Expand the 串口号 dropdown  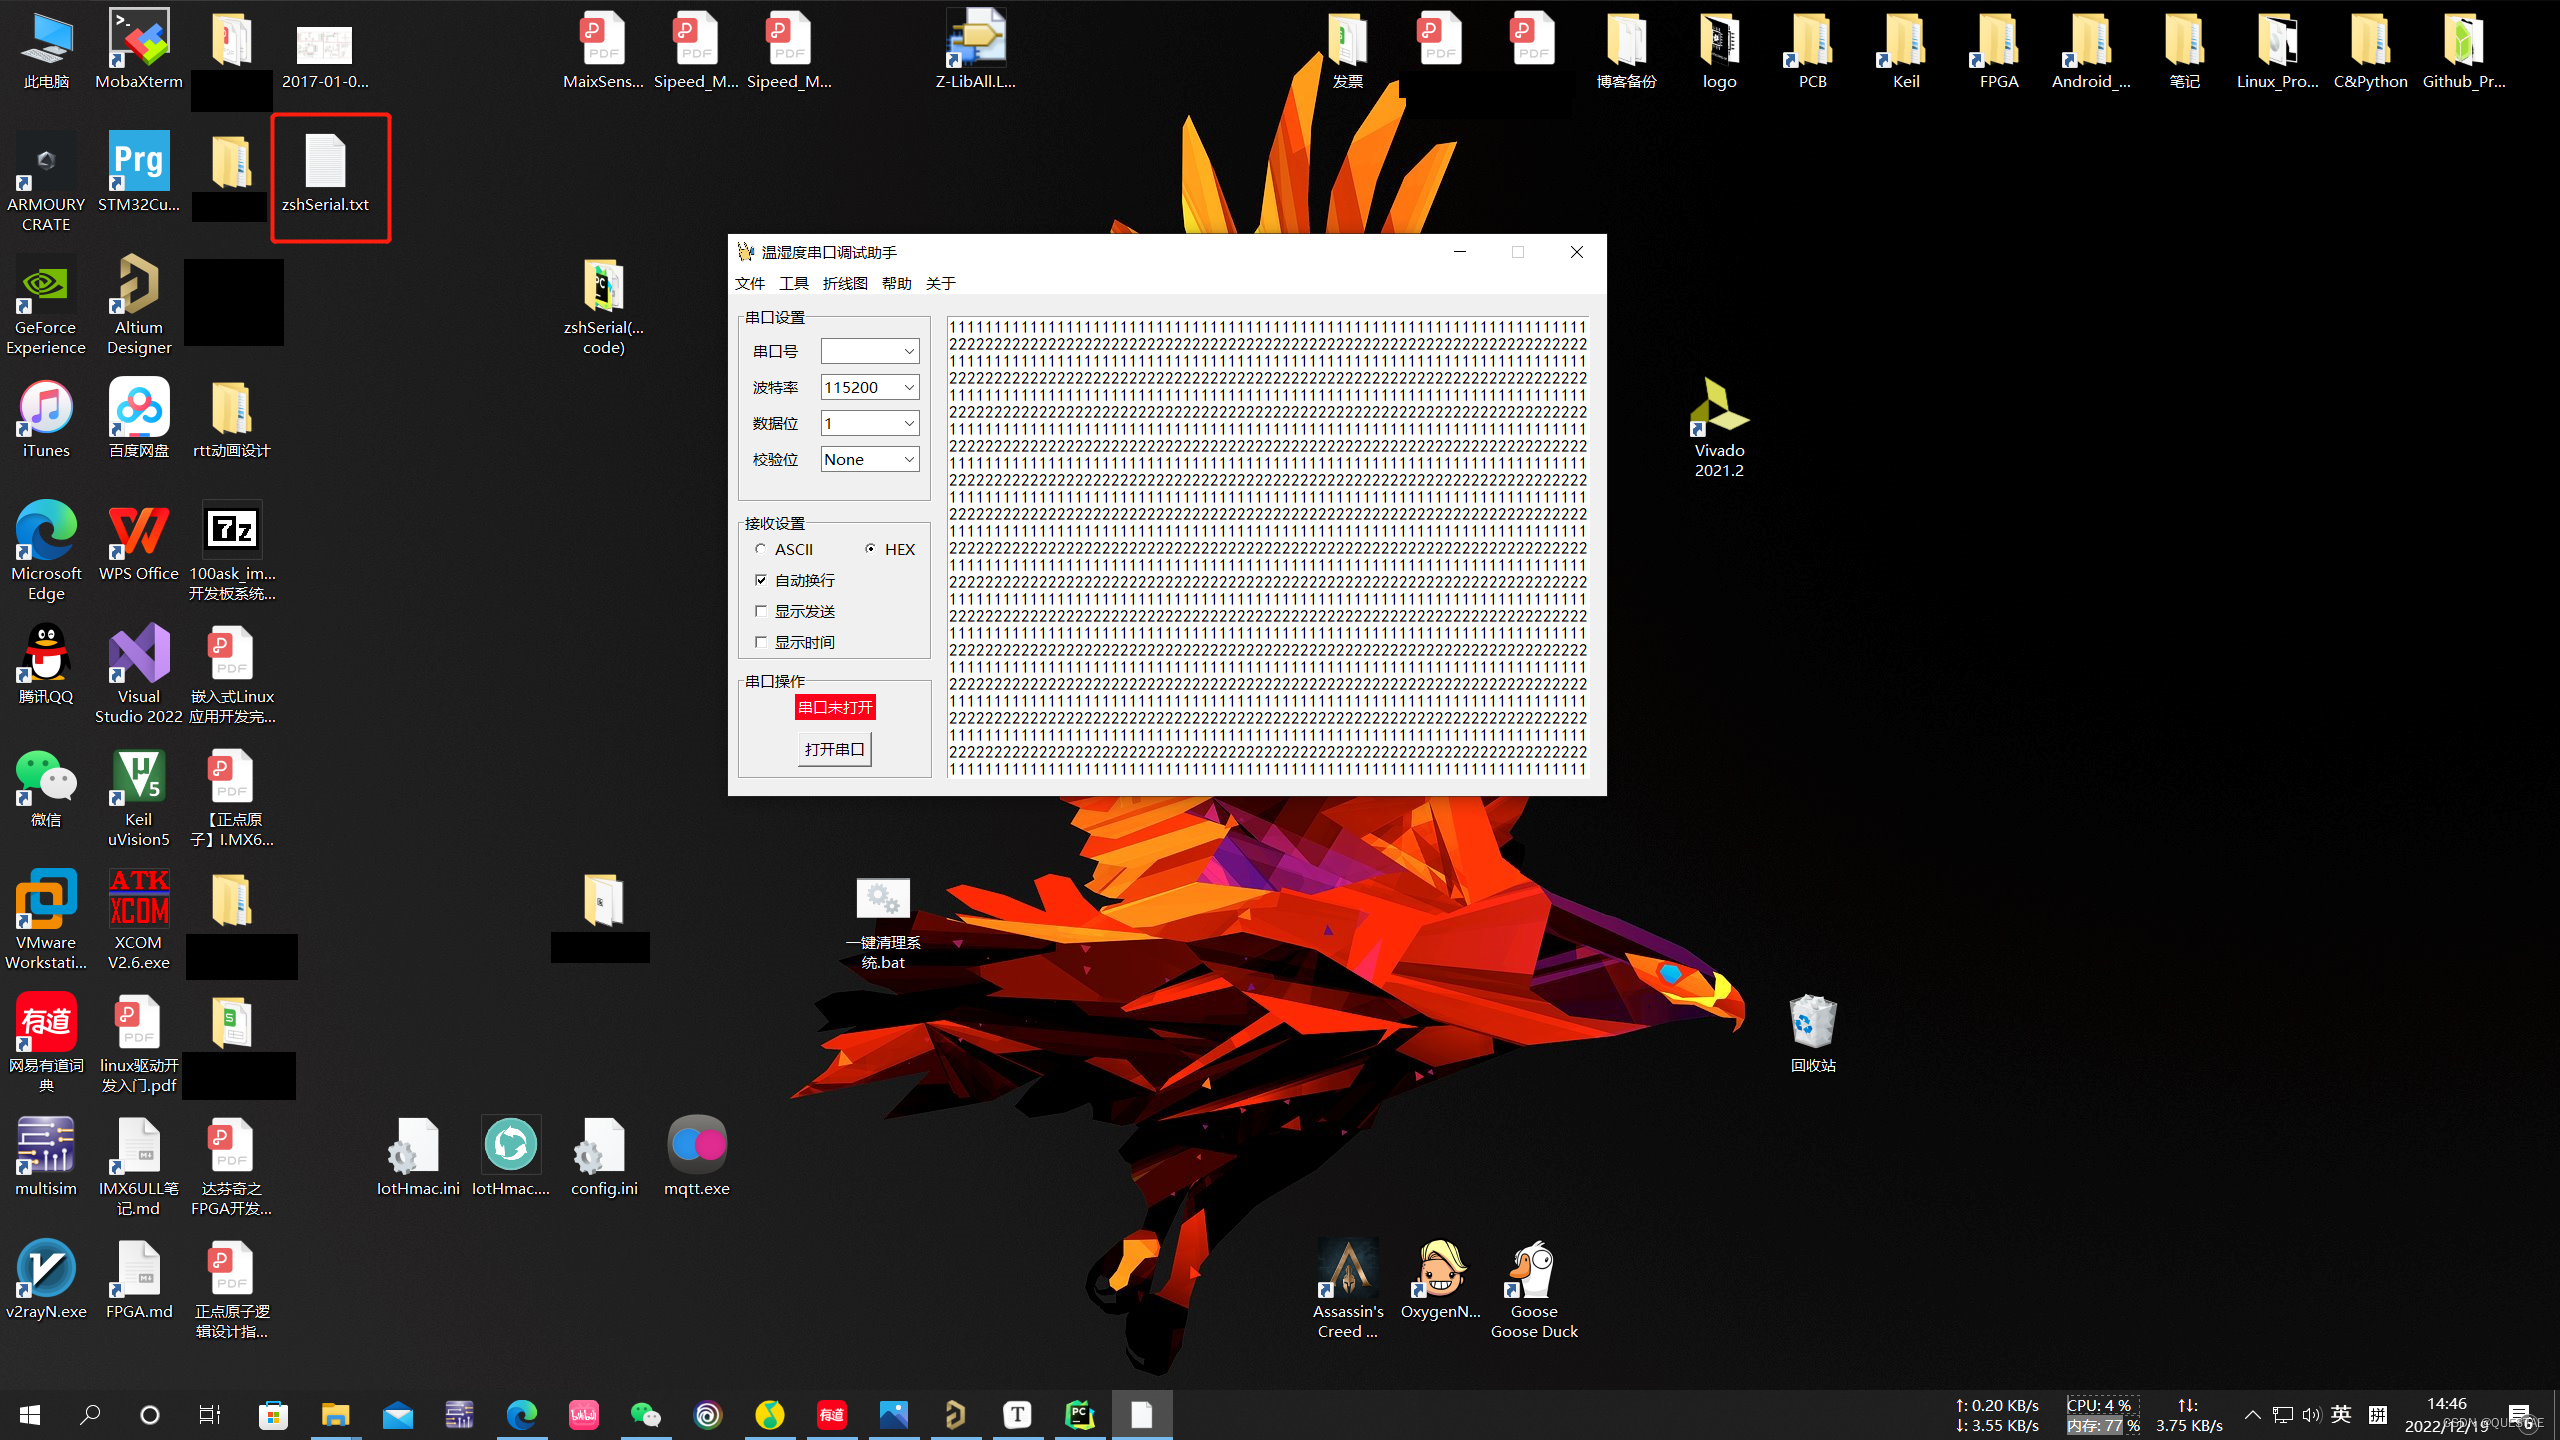tap(908, 351)
